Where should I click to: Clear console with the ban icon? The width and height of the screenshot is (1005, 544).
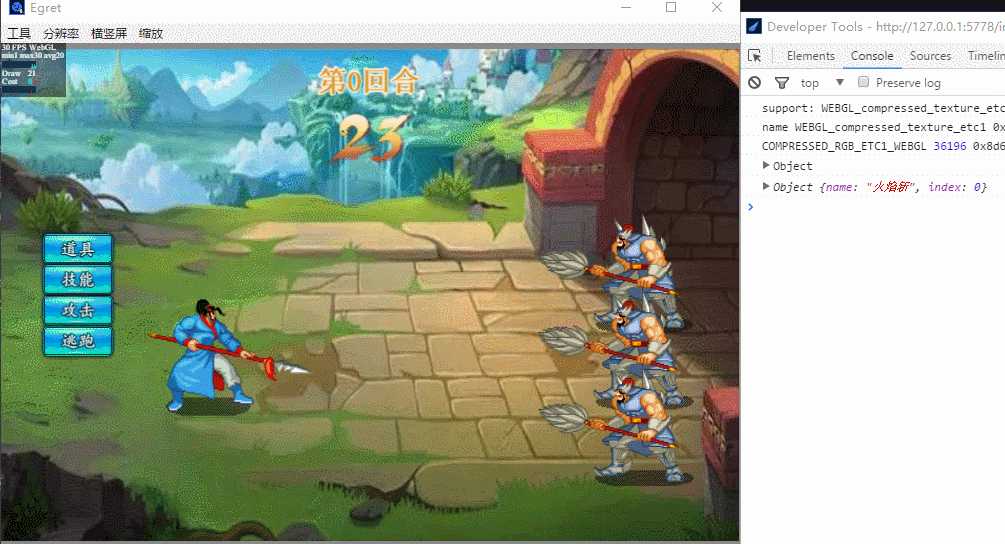pos(754,83)
